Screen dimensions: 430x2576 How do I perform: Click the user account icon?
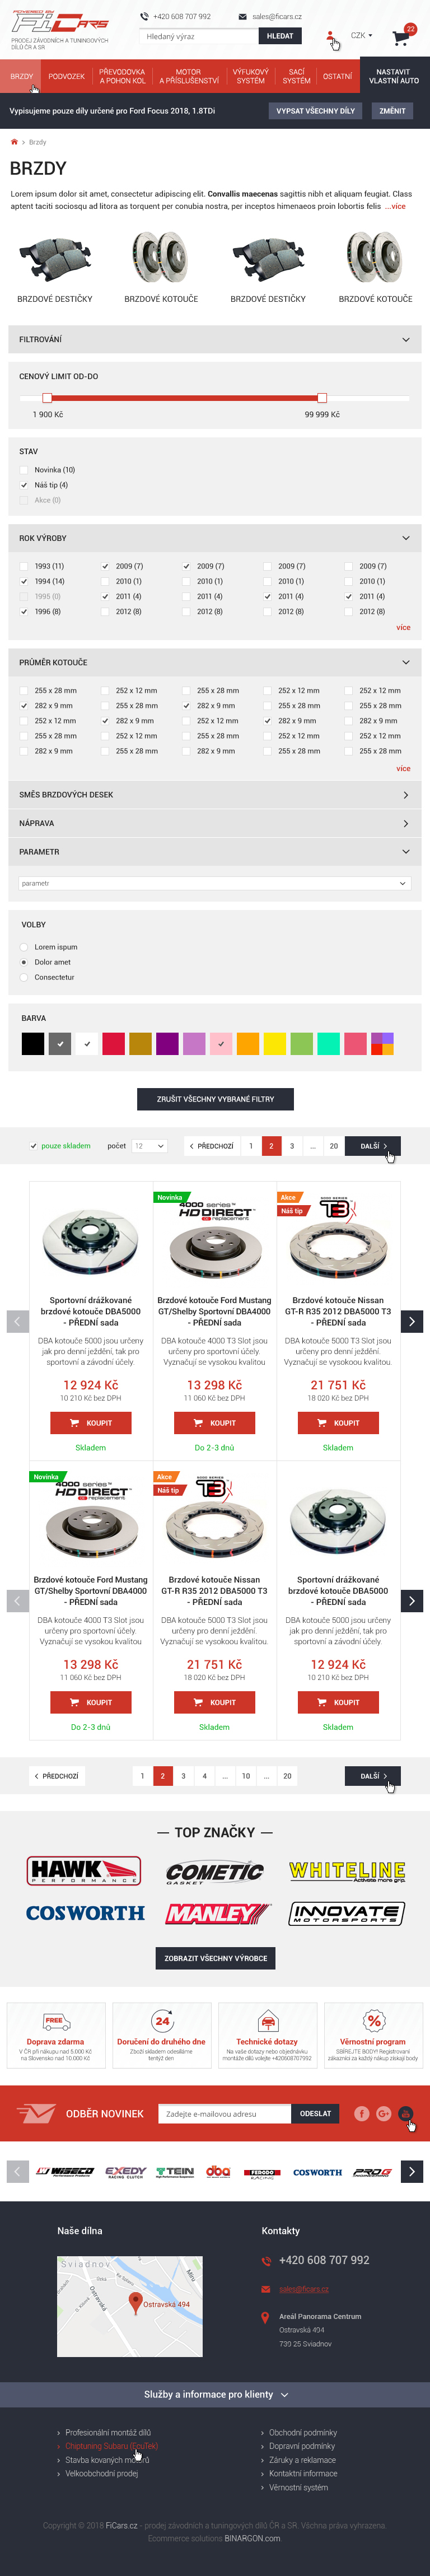pos(330,38)
